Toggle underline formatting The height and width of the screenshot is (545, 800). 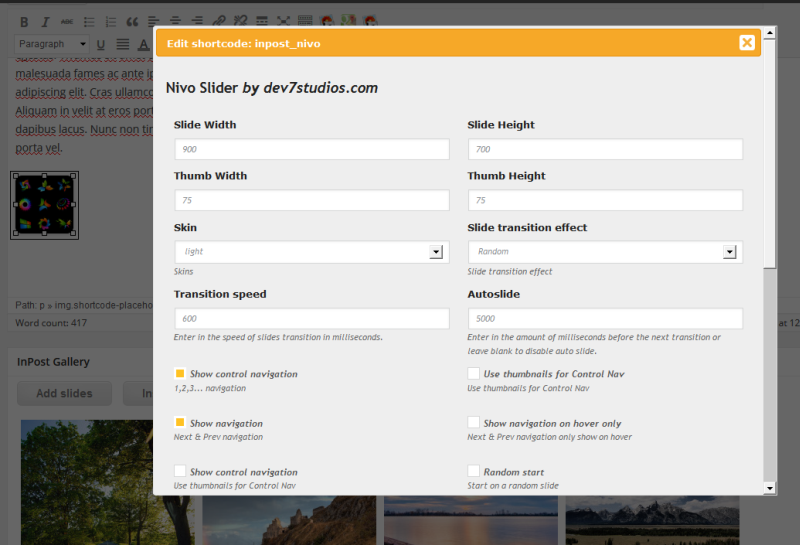tap(101, 45)
